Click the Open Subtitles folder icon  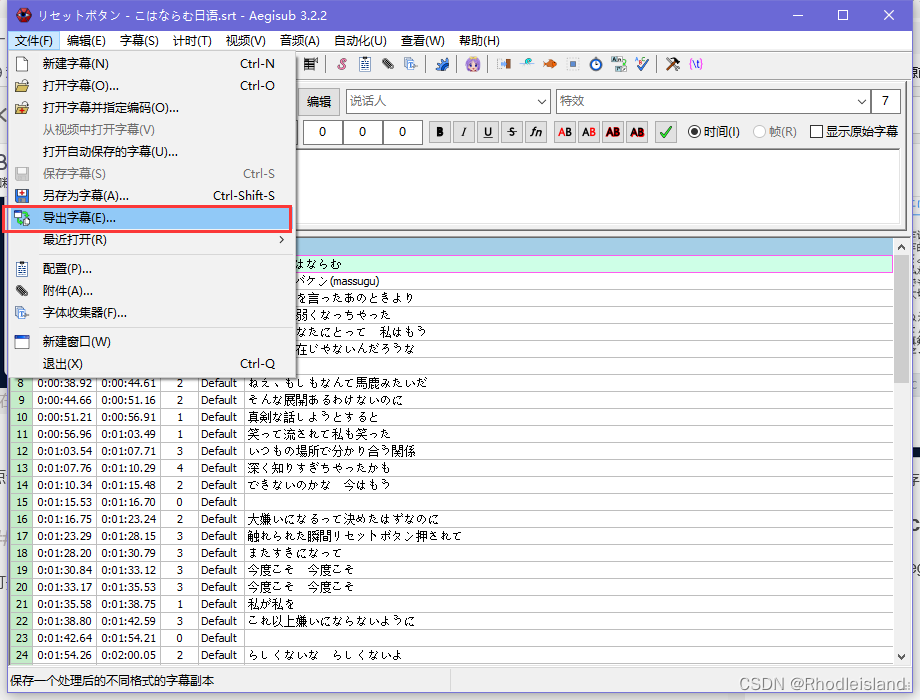tap(22, 86)
